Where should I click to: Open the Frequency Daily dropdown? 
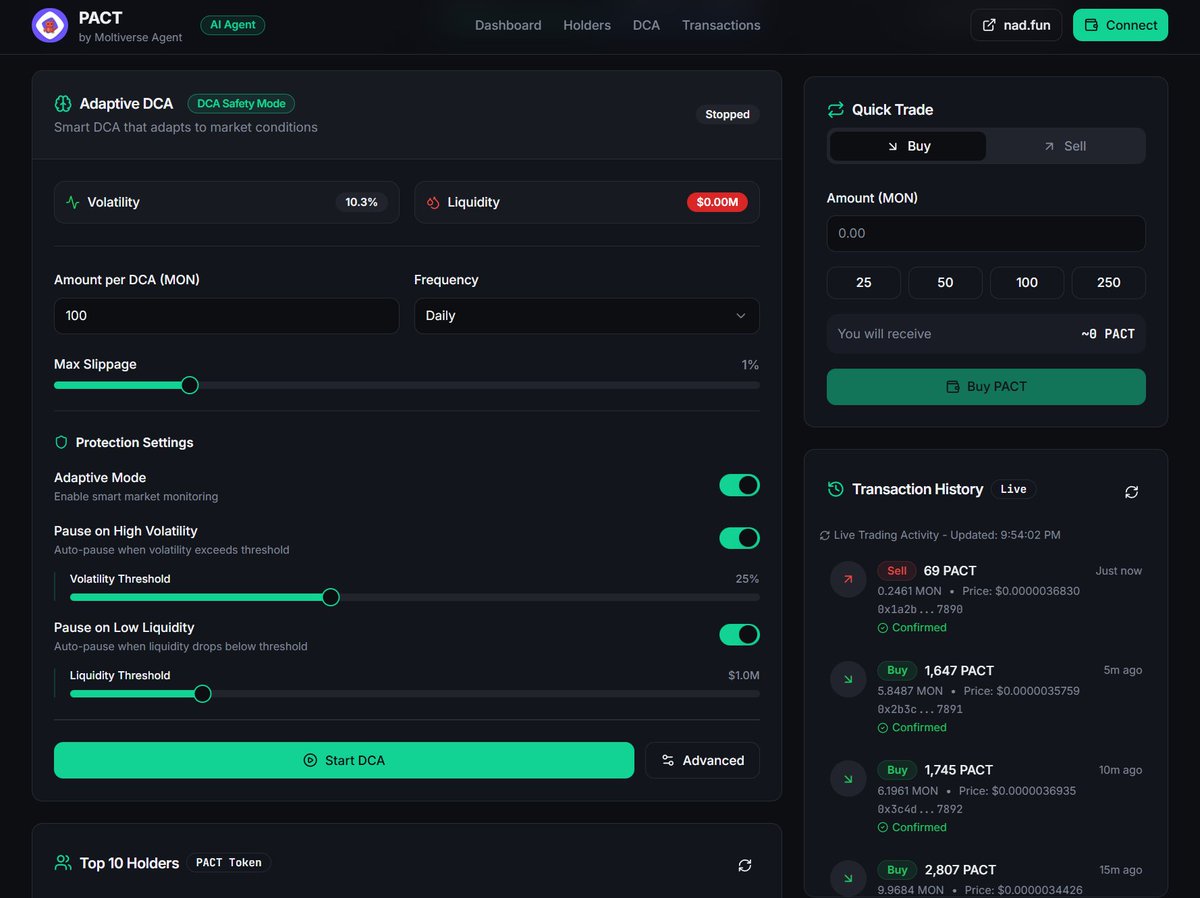tap(586, 316)
